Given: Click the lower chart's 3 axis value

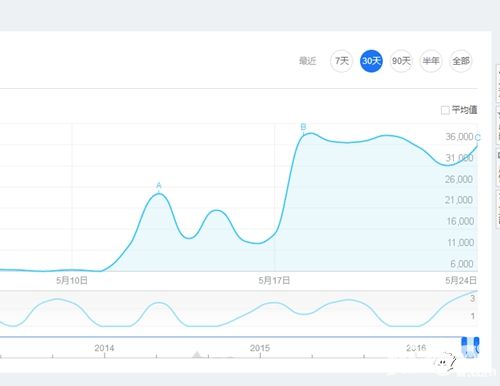Looking at the screenshot, I should click(472, 298).
